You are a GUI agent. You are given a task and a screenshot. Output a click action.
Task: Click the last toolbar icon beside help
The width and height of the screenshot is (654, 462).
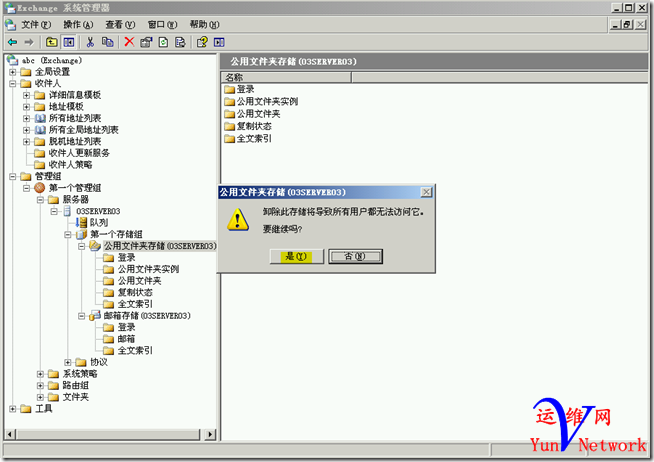pyautogui.click(x=219, y=42)
